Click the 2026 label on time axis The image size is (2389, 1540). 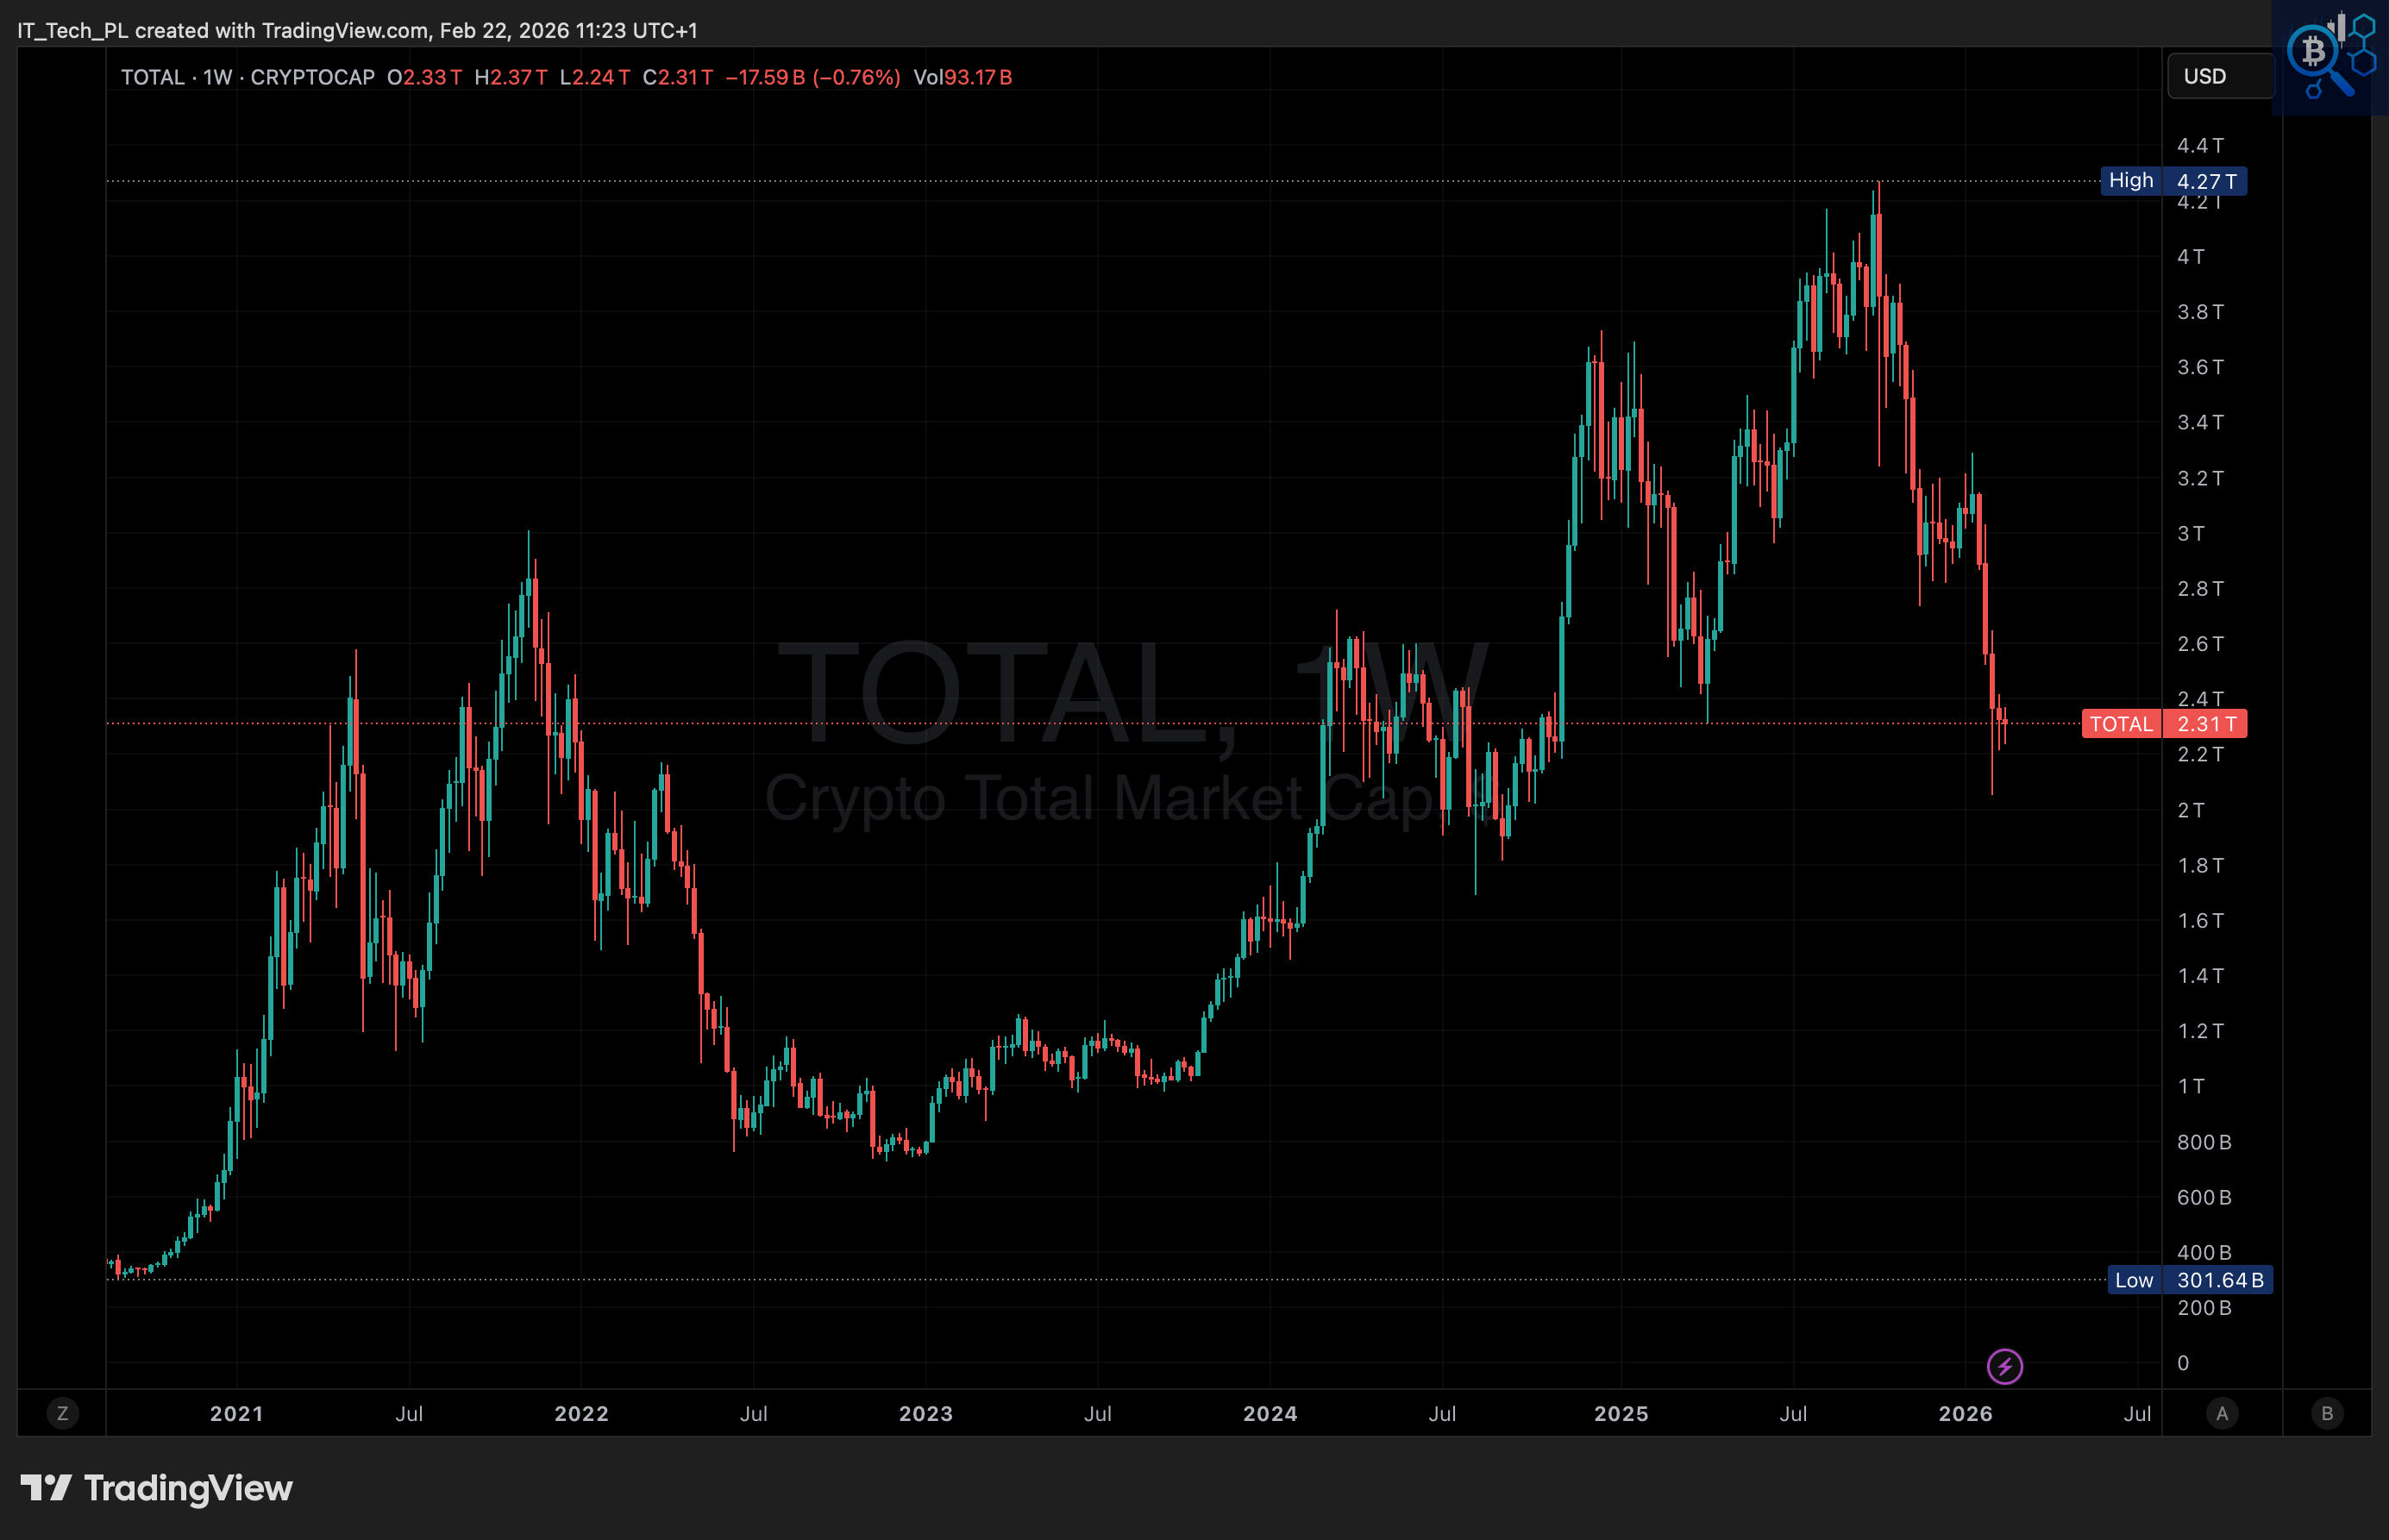click(1965, 1414)
